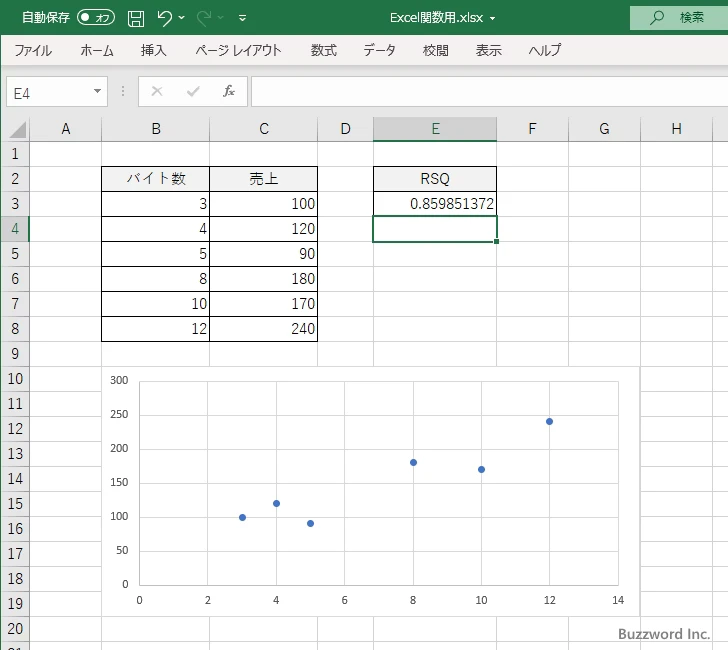Click the cell with value 120
Image resolution: width=728 pixels, height=650 pixels.
click(264, 229)
